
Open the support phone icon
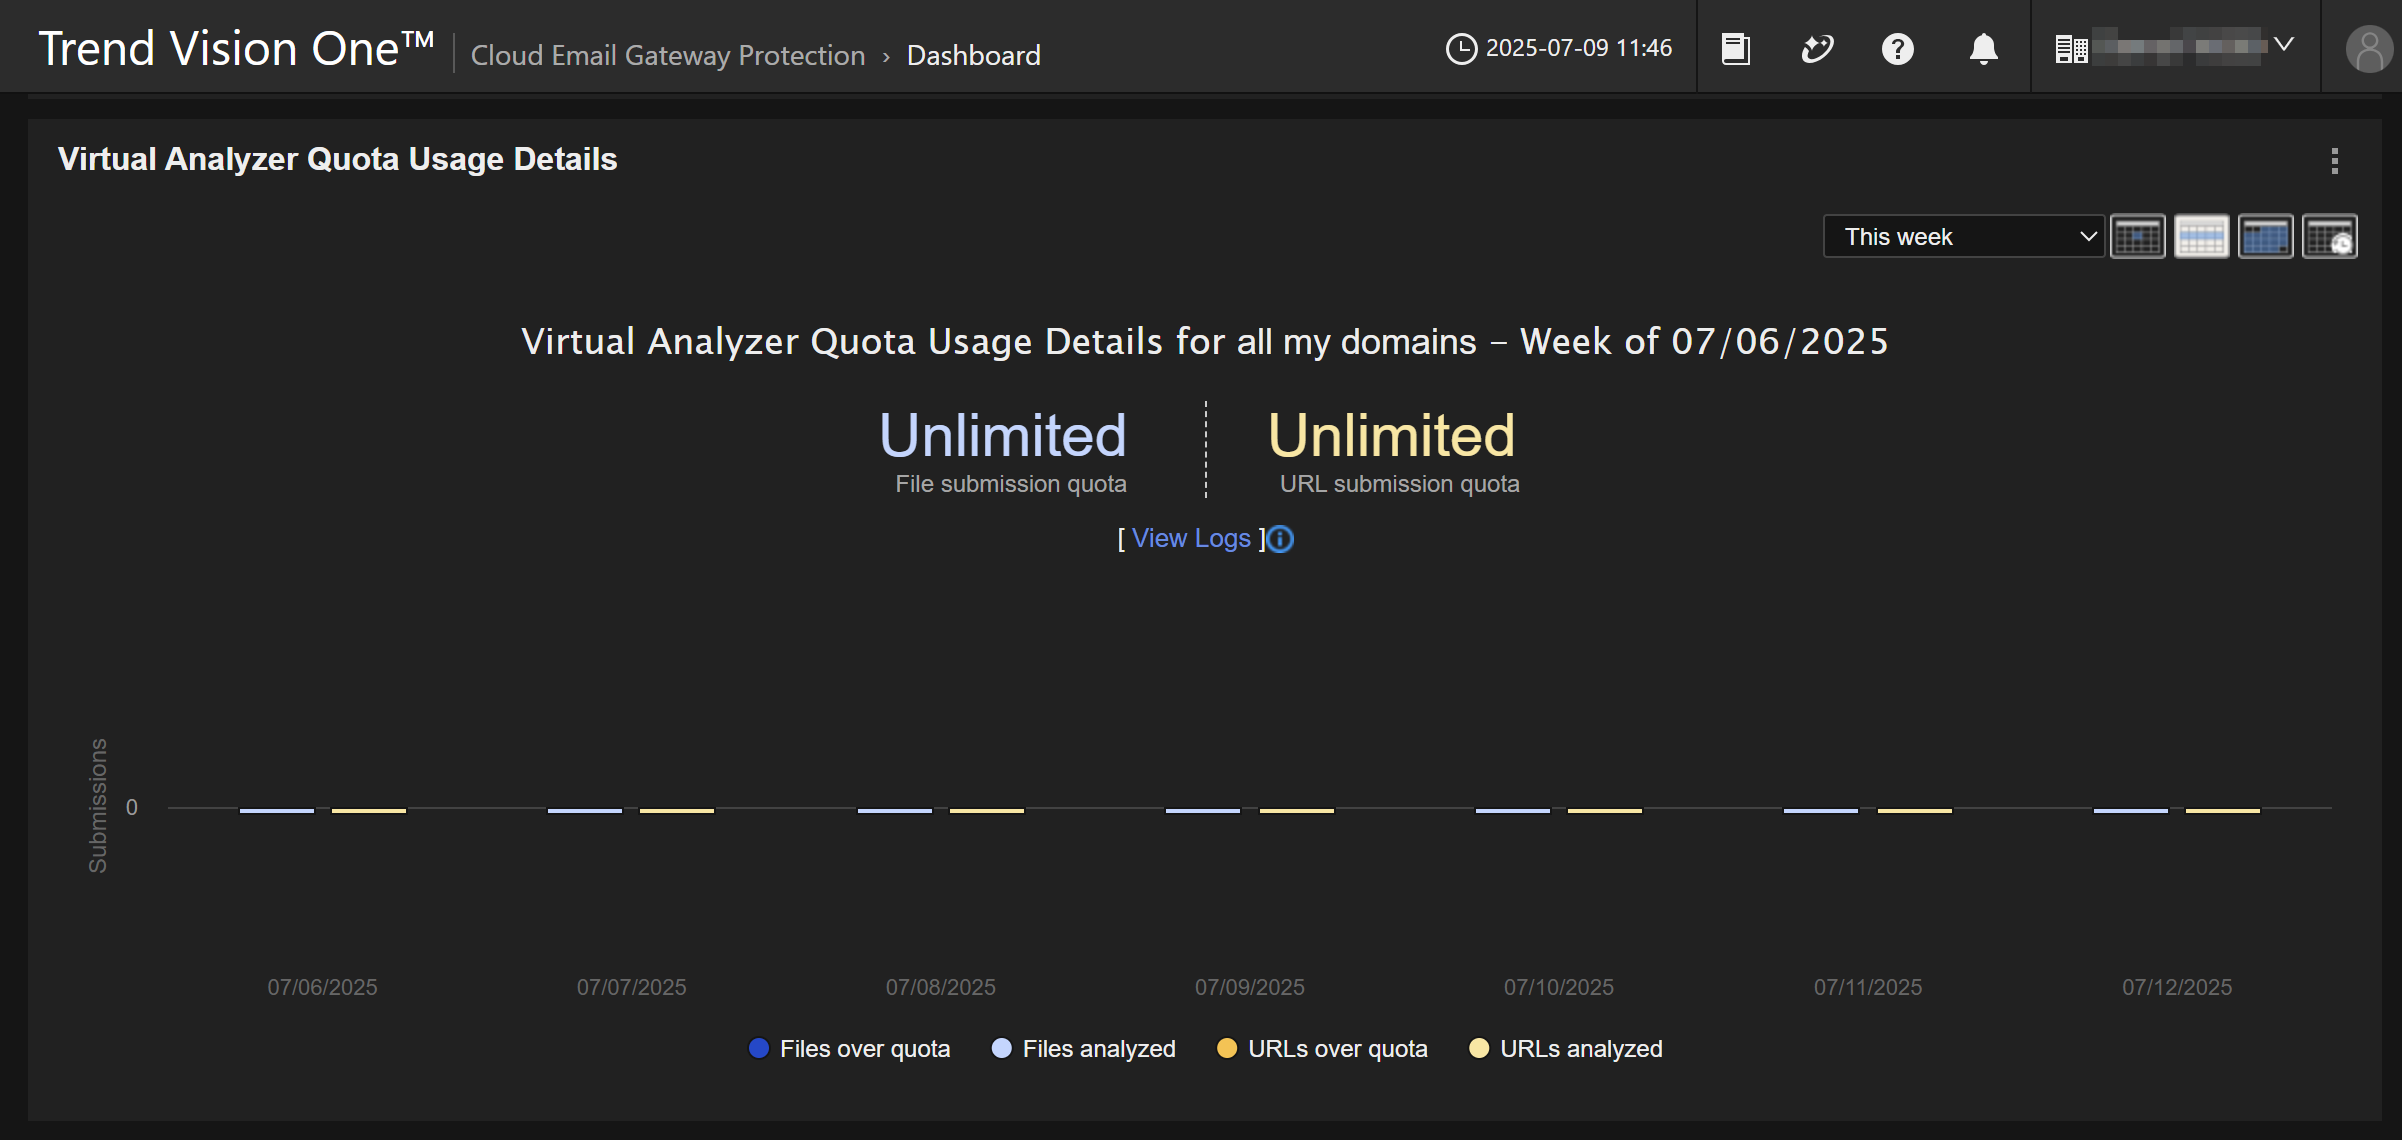pyautogui.click(x=1816, y=48)
